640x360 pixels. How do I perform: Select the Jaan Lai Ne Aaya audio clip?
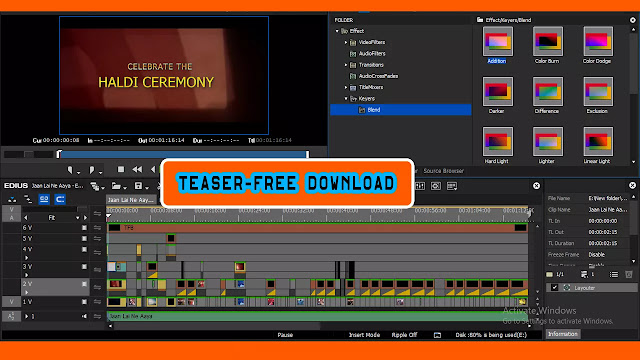(318, 316)
